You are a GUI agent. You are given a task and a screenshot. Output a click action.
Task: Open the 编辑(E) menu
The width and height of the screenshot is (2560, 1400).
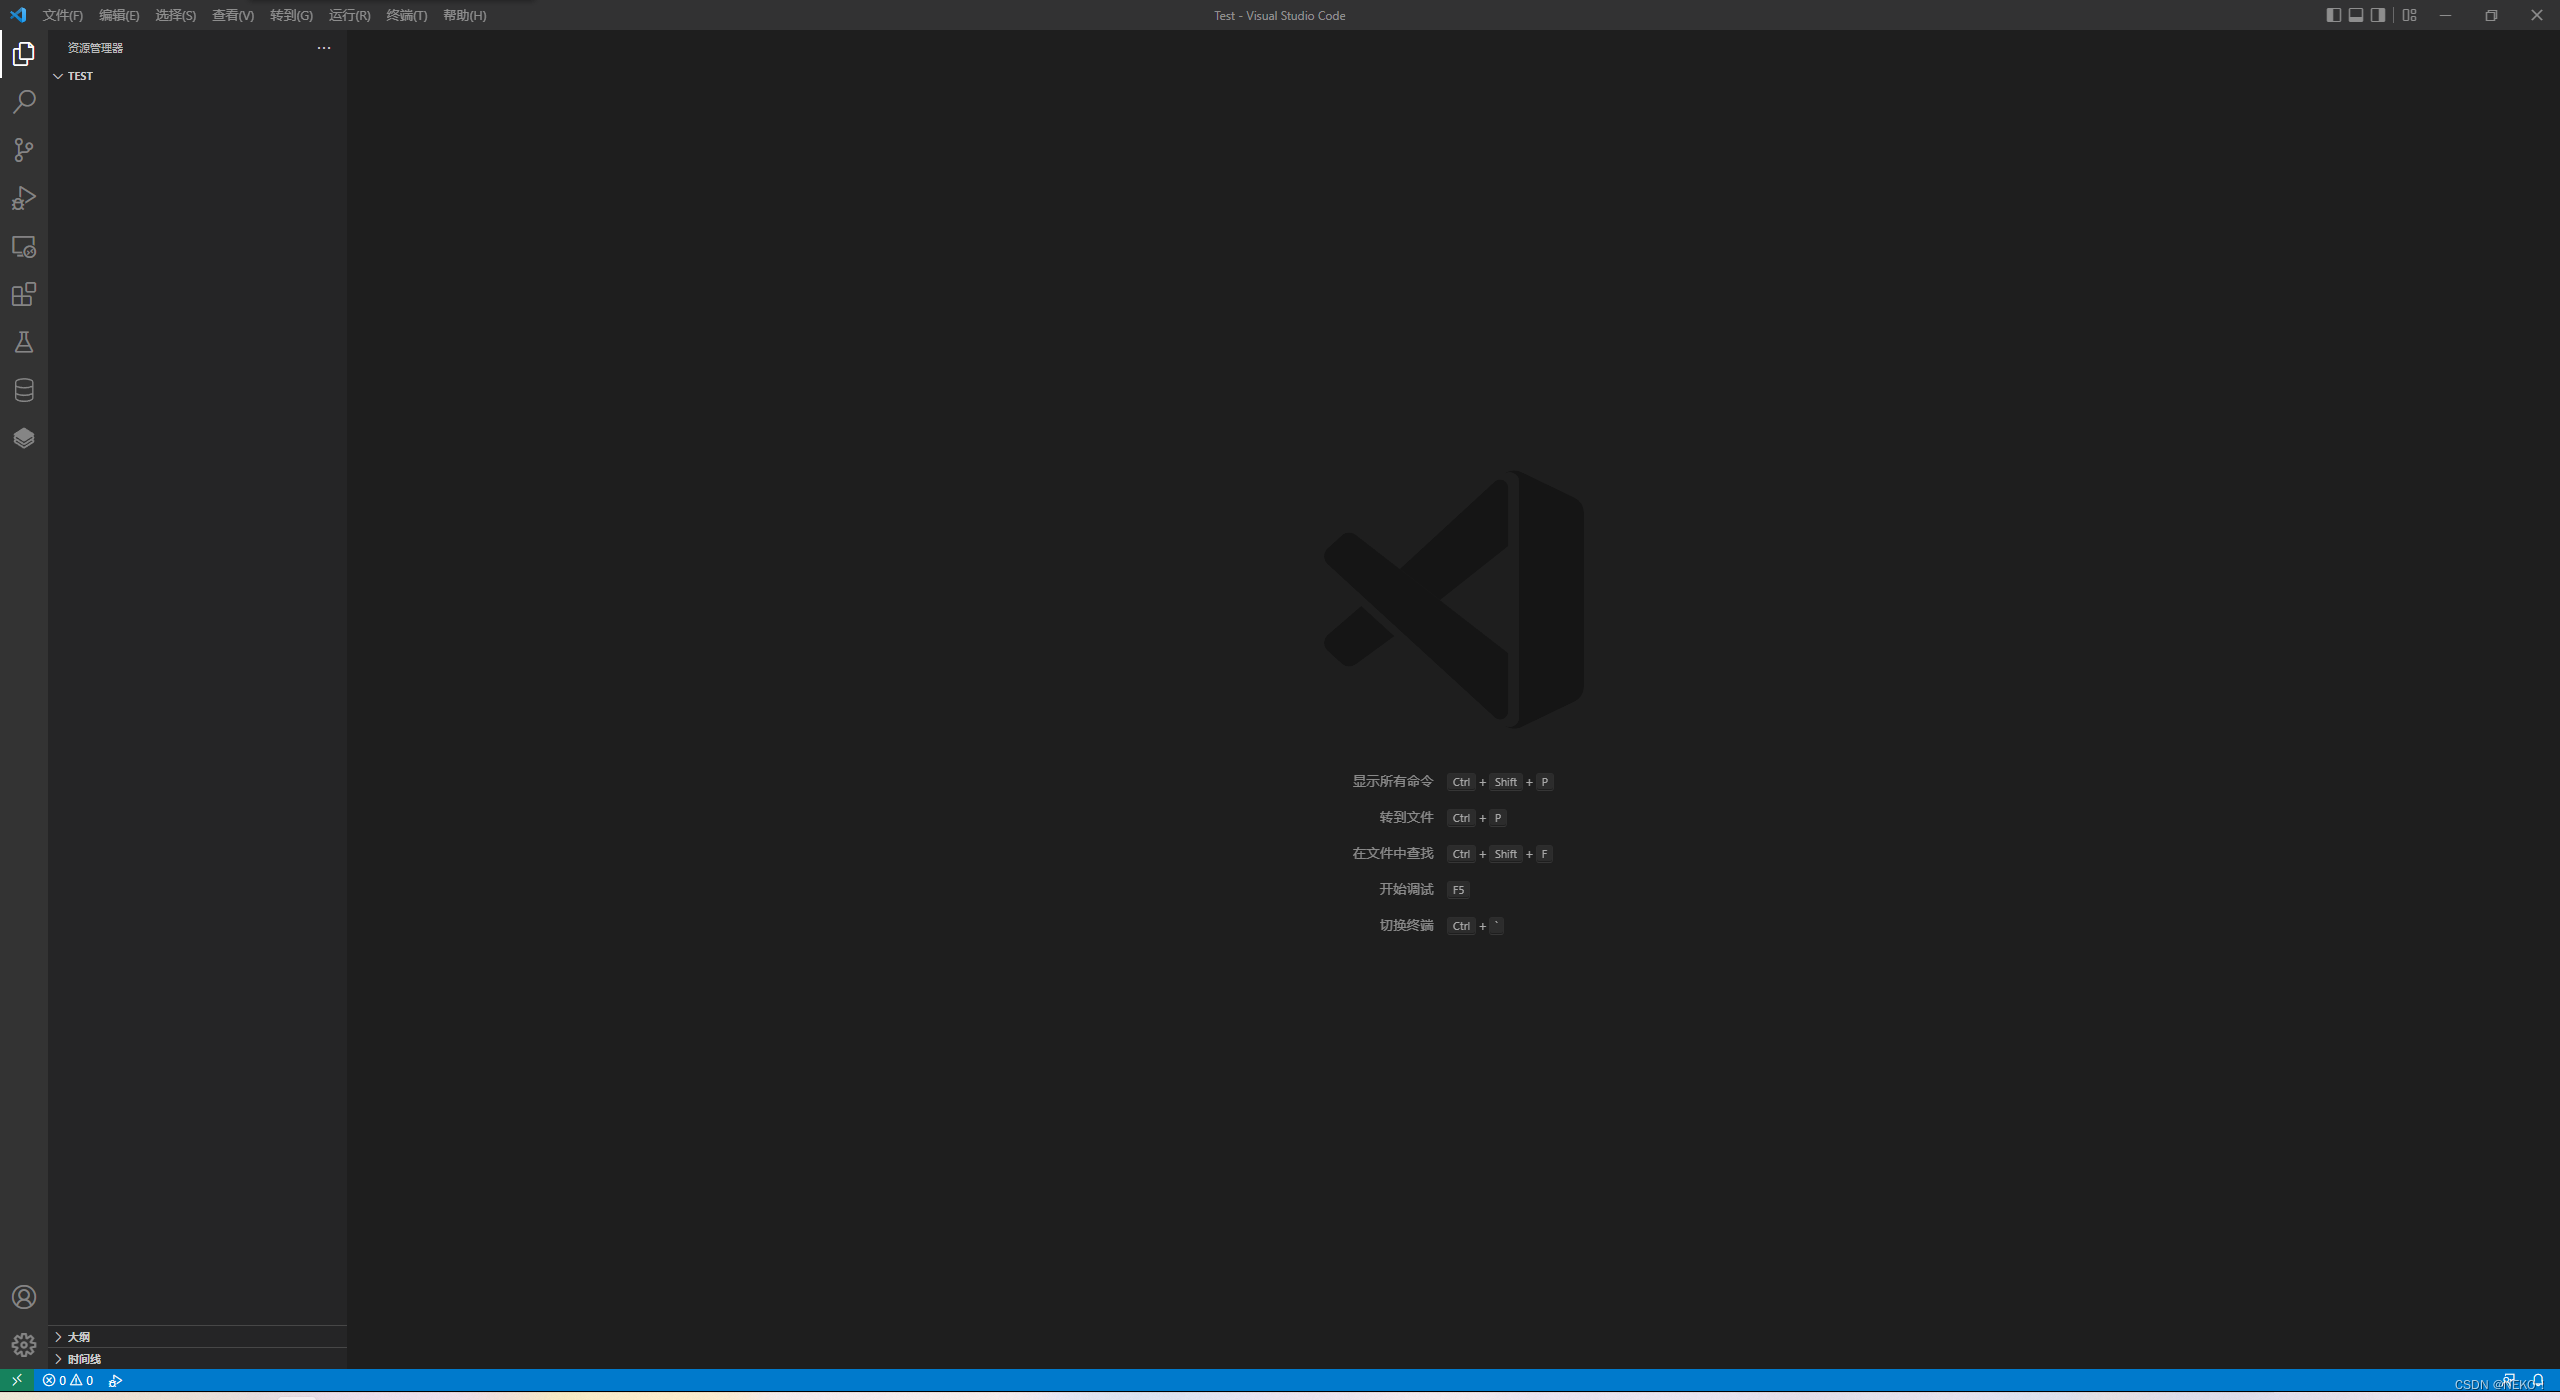(x=119, y=15)
